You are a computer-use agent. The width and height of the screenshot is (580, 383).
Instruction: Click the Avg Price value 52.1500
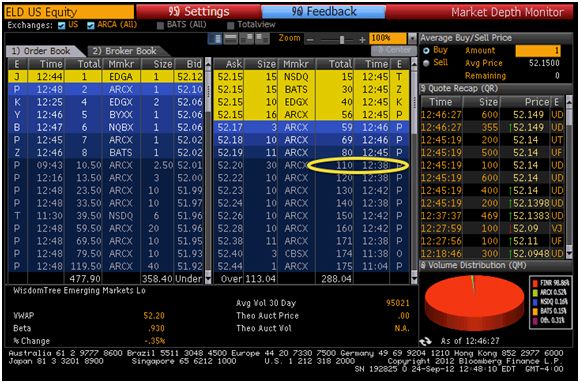(544, 63)
